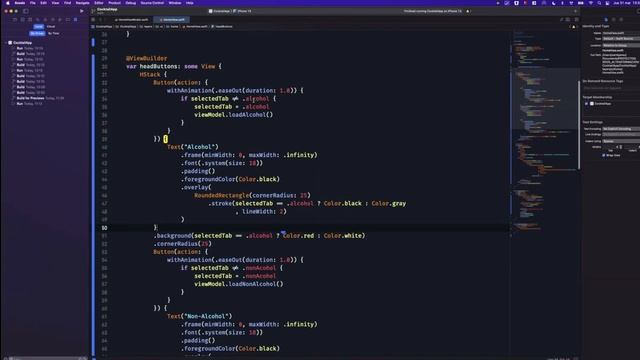
Task: Open the Line Endings dropdown
Action: point(621,134)
